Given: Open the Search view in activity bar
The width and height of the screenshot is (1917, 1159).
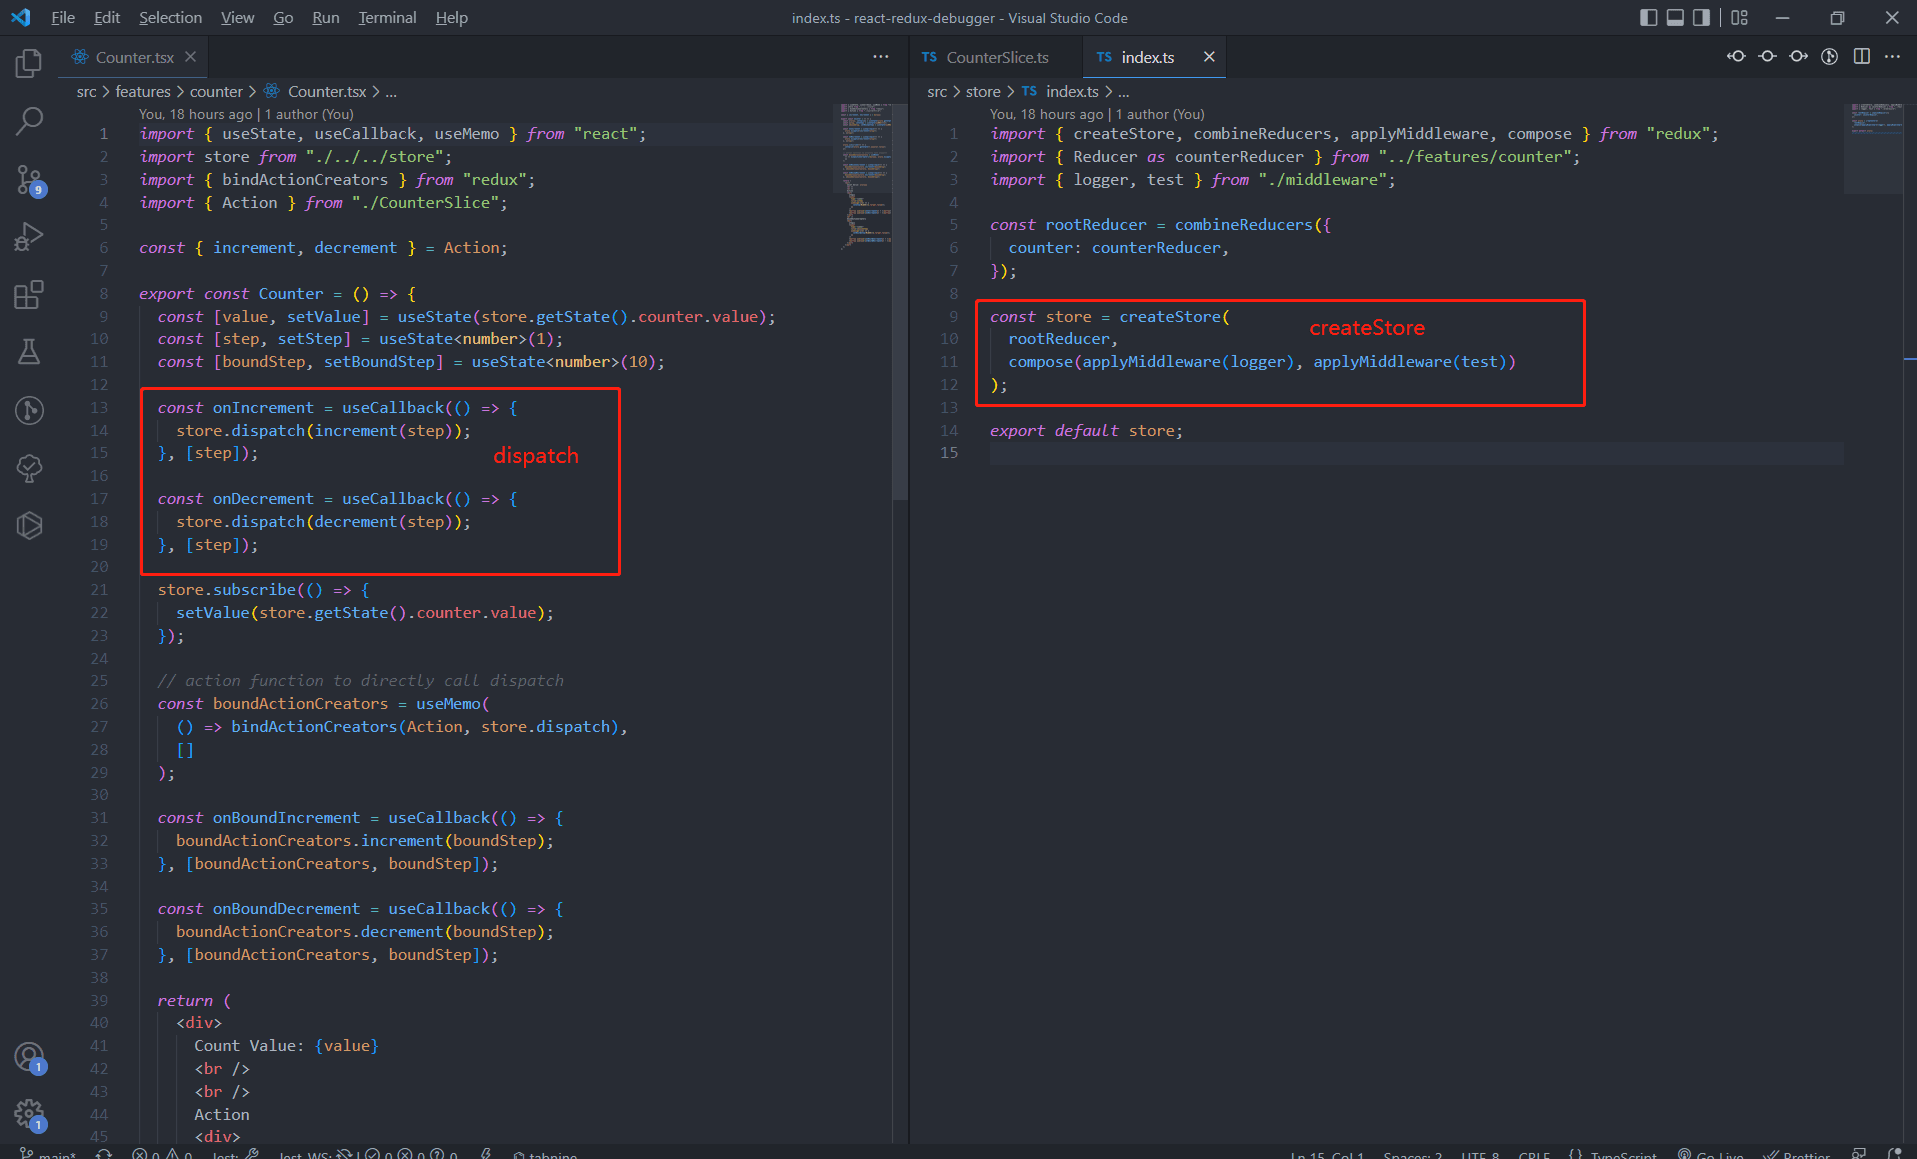Looking at the screenshot, I should [29, 121].
